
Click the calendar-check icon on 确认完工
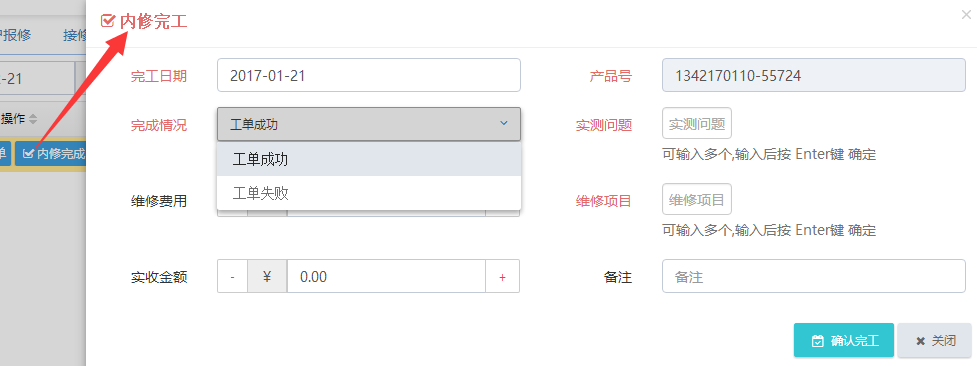(x=818, y=341)
